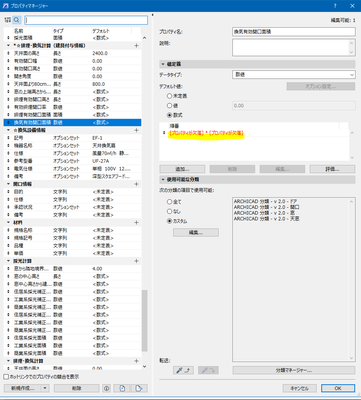The width and height of the screenshot is (361, 400).
Task: Grab the reorder handle of the 天井面の高さ 2400.0 row
Action: [x=8, y=53]
